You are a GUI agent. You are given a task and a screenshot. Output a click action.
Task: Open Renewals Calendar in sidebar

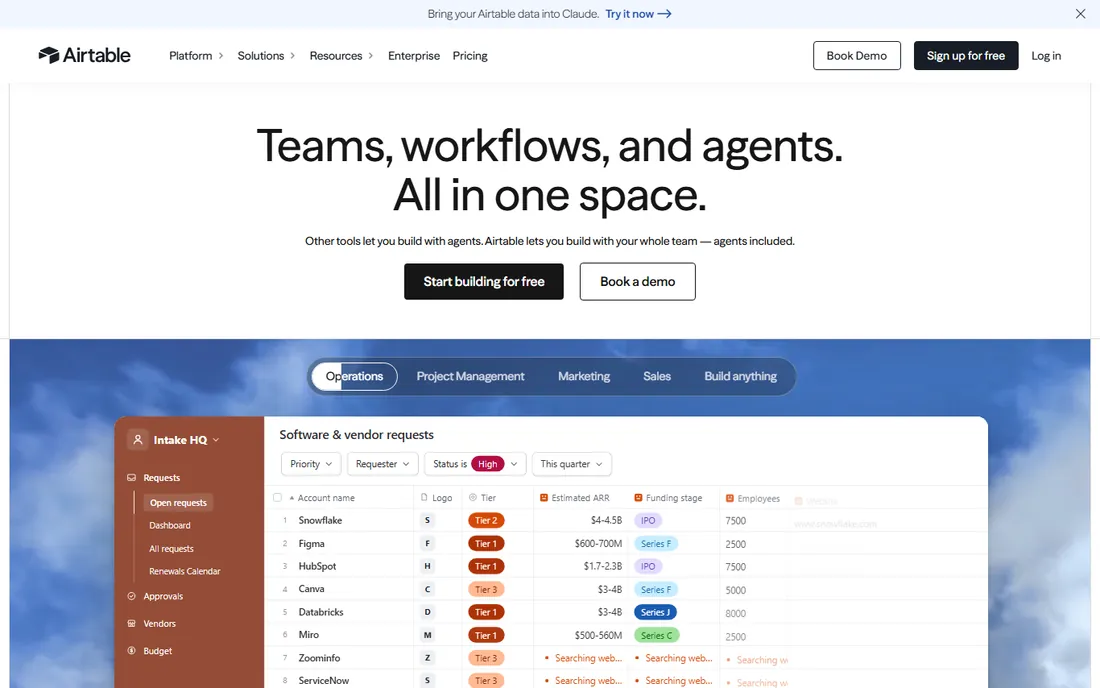coord(185,572)
